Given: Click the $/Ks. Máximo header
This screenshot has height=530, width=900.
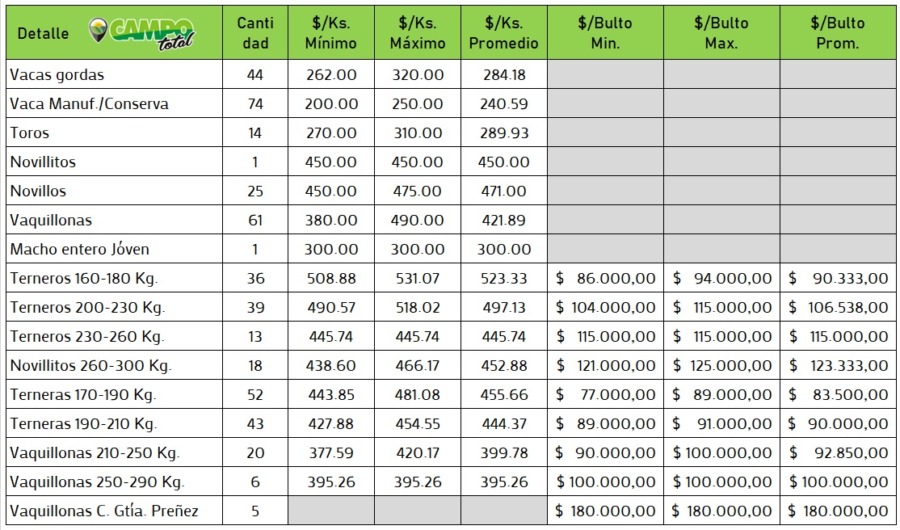Looking at the screenshot, I should tap(416, 33).
